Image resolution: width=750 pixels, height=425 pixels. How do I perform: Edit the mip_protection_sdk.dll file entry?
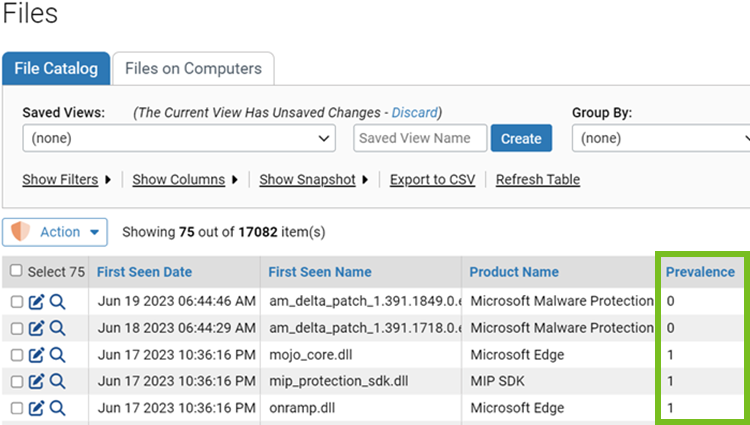36,381
